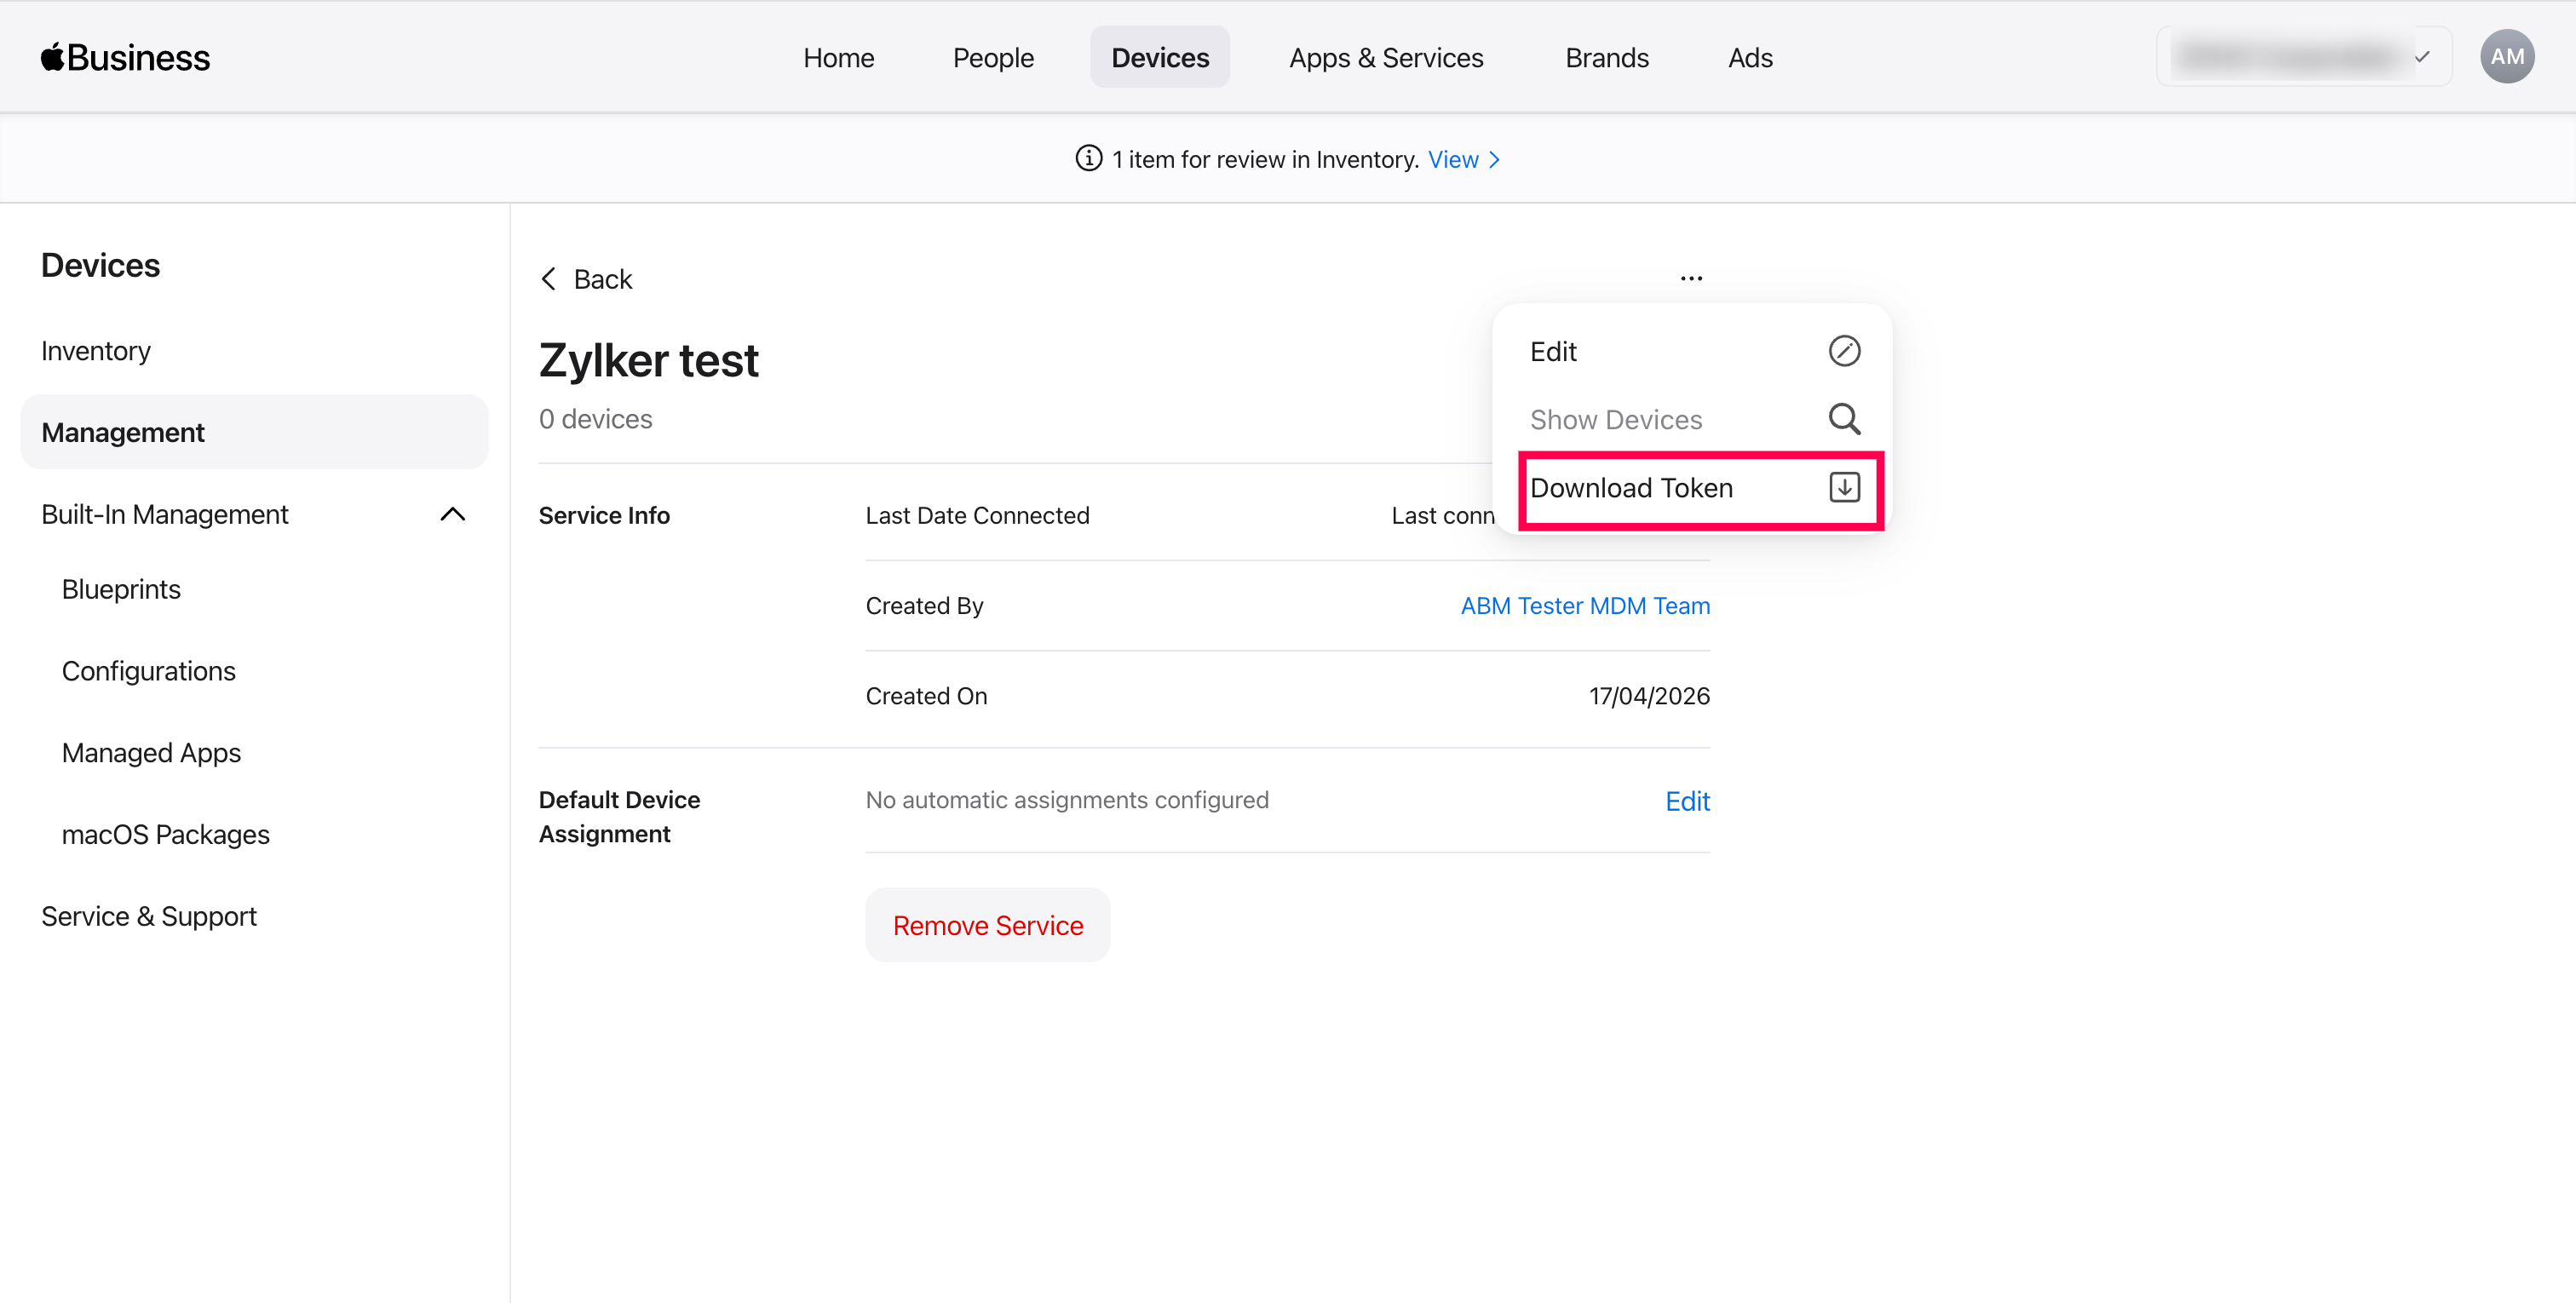This screenshot has height=1303, width=2576.
Task: Open macOS Packages sidebar item
Action: [165, 834]
